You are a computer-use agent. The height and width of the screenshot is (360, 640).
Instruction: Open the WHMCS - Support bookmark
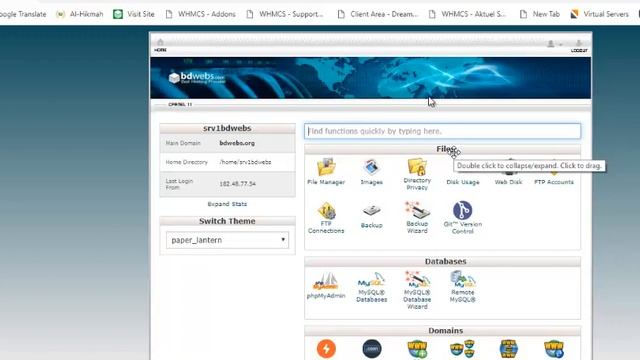point(285,14)
